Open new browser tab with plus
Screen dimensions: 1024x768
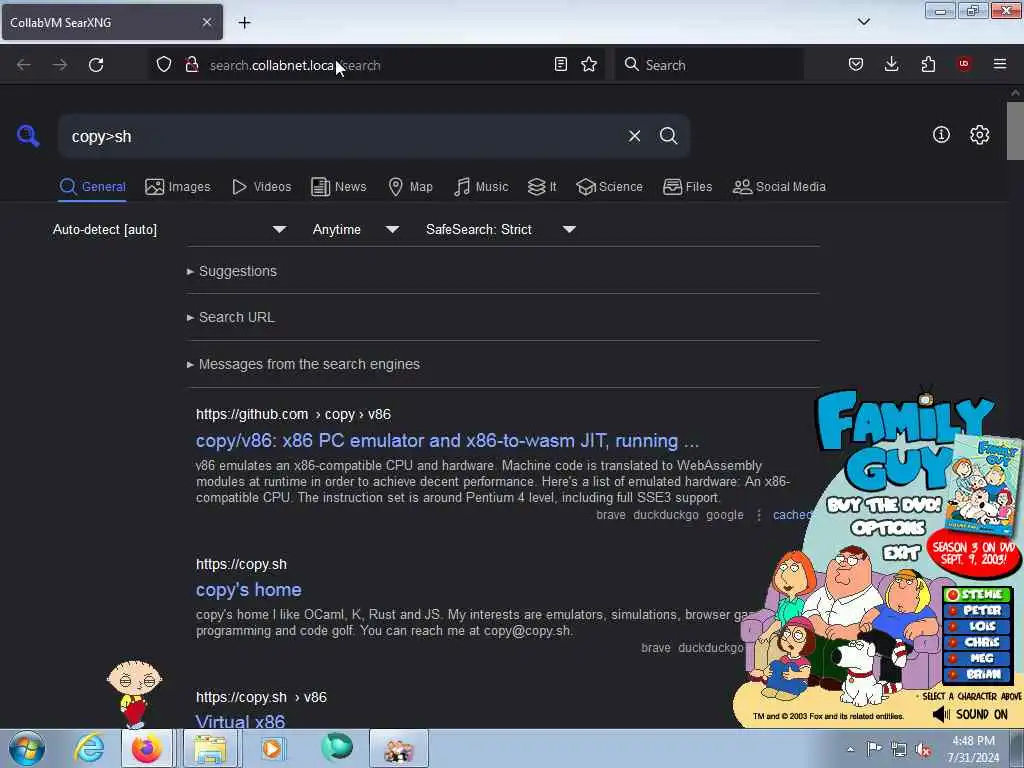[x=244, y=22]
